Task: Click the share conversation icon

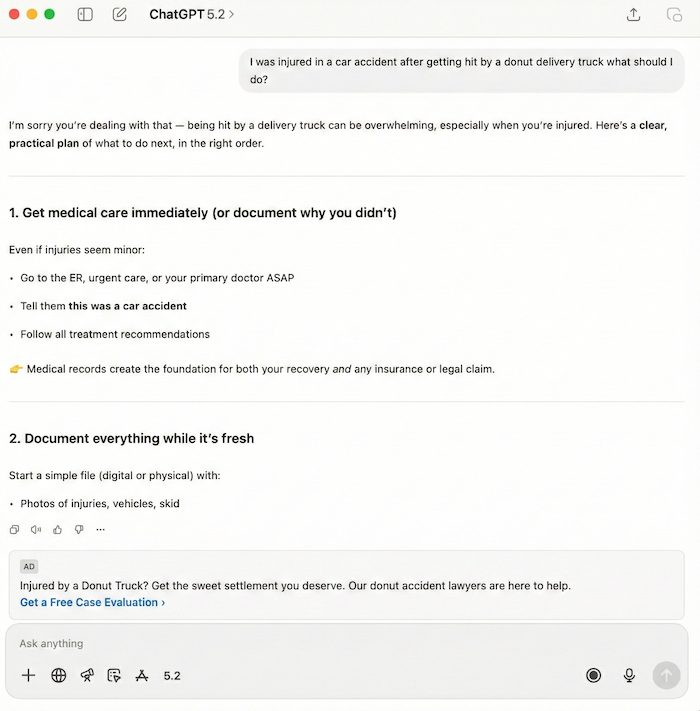Action: tap(633, 15)
